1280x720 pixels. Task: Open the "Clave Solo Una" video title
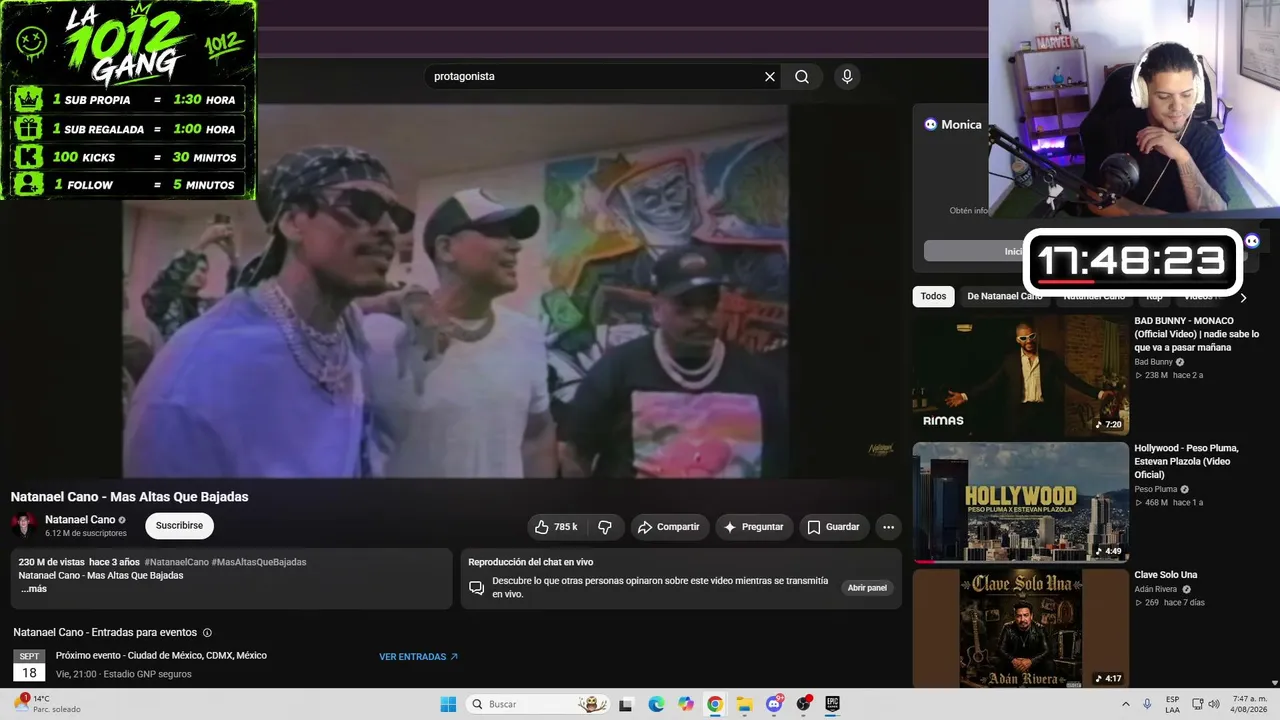1165,575
